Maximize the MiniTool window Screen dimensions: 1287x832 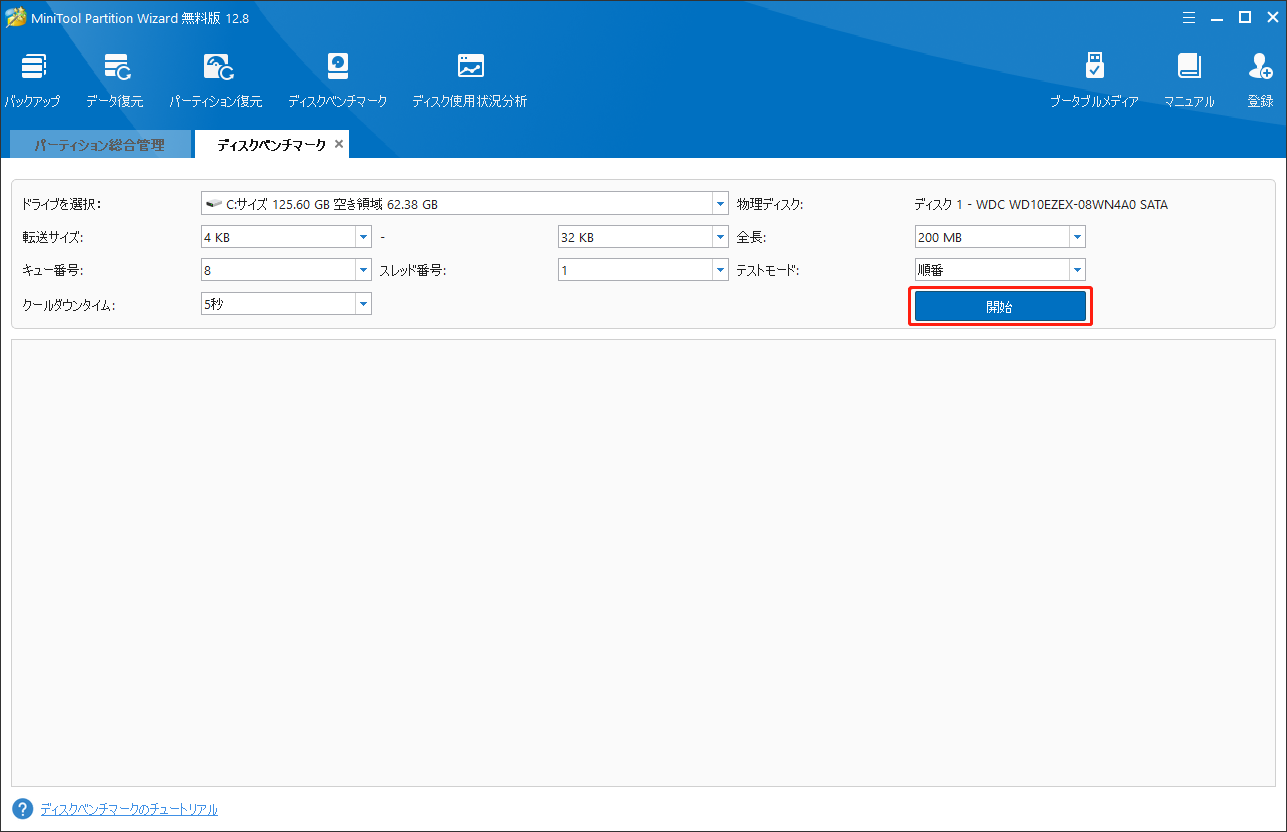point(1245,17)
